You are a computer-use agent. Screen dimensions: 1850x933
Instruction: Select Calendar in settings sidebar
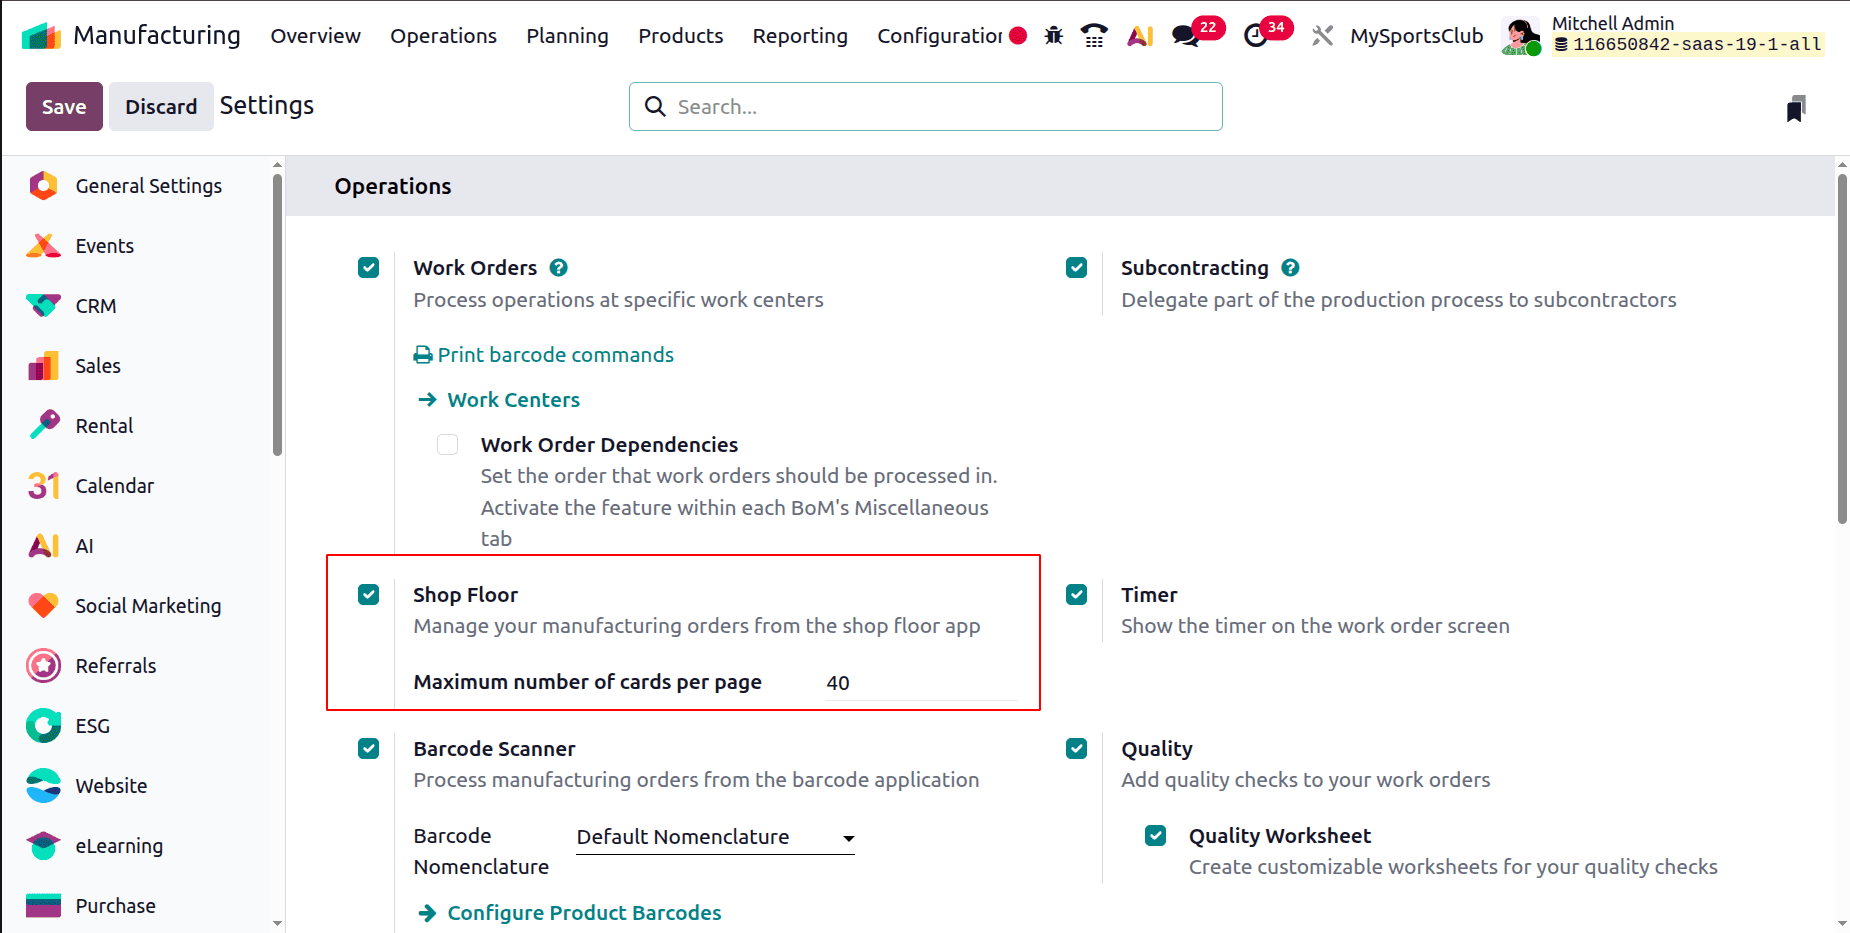[138, 486]
